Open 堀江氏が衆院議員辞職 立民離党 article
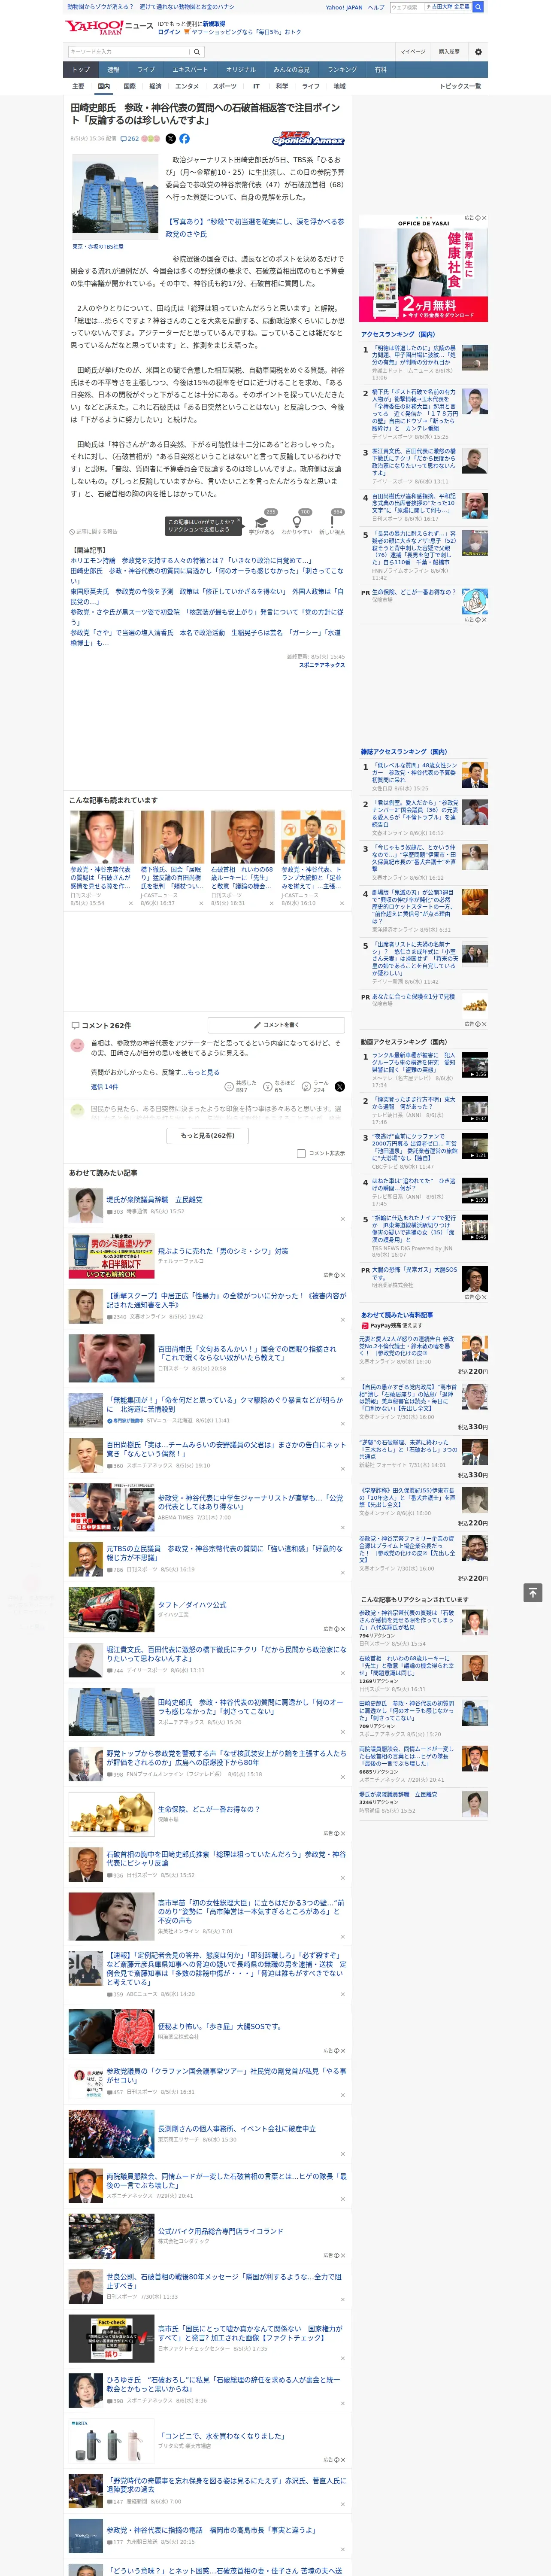The height and width of the screenshot is (2576, 551). click(155, 1199)
